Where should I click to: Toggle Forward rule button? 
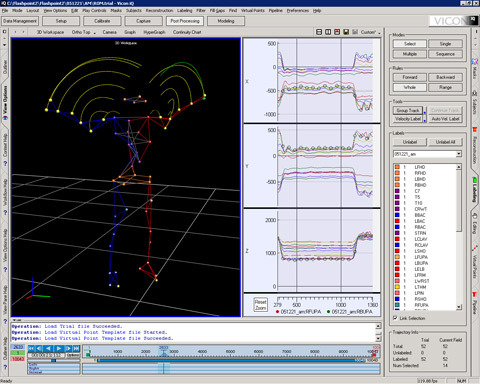click(x=410, y=77)
